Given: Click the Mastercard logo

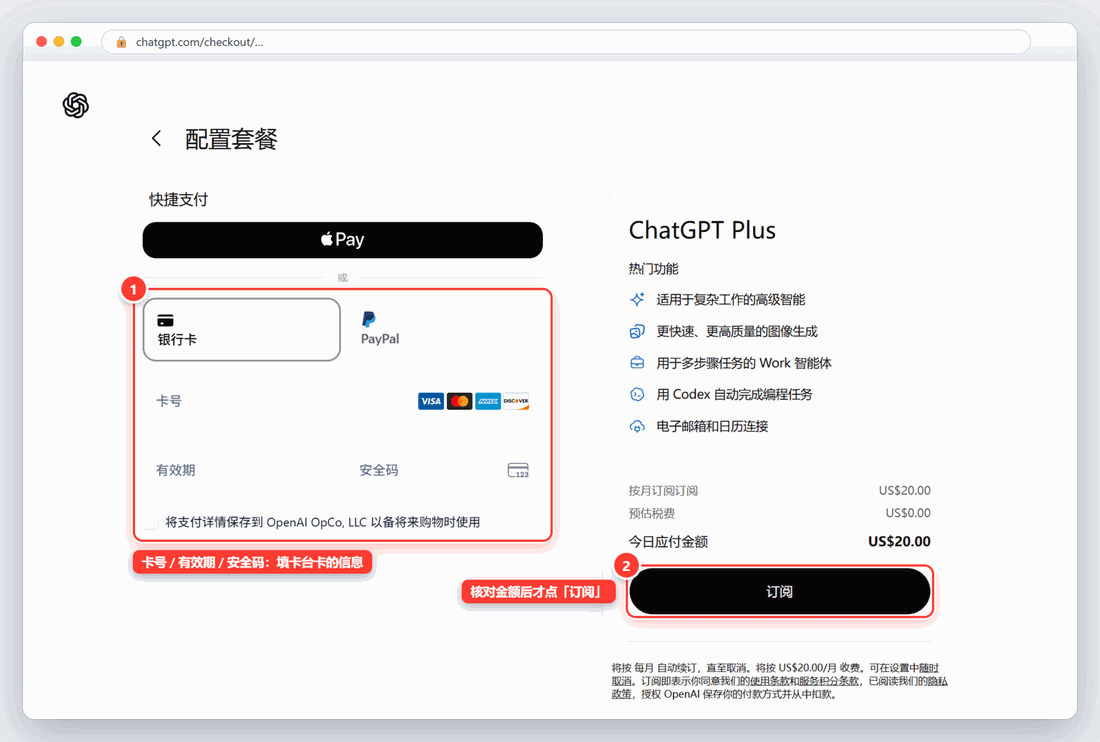Looking at the screenshot, I should point(460,401).
